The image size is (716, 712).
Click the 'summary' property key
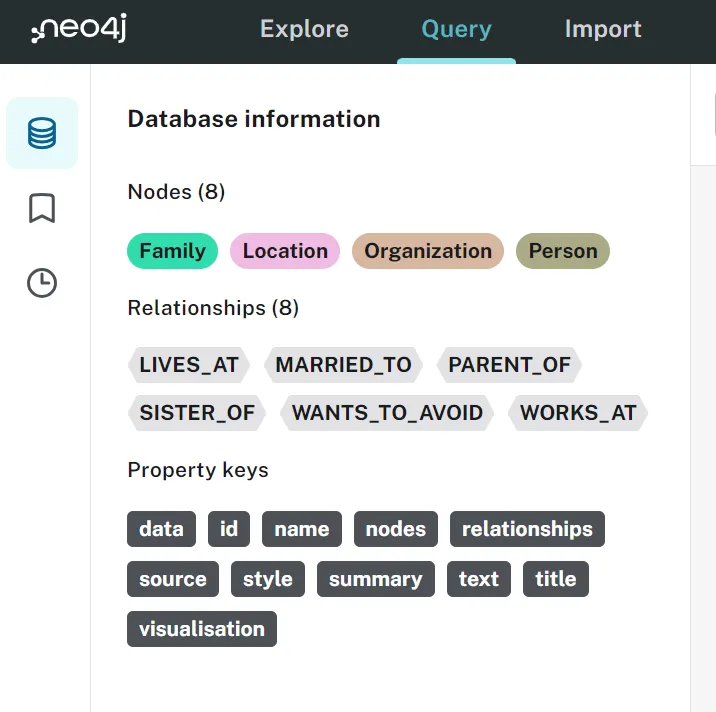[375, 579]
